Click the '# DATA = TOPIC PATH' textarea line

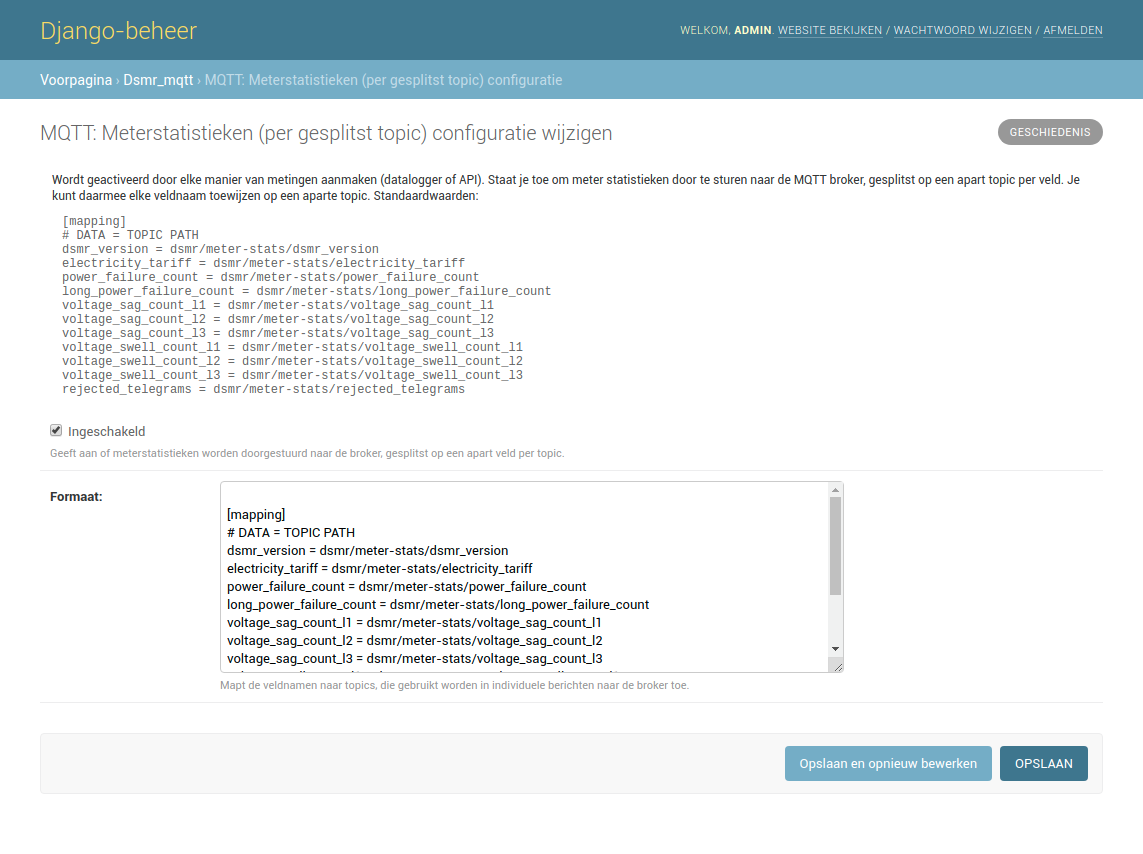pos(291,533)
